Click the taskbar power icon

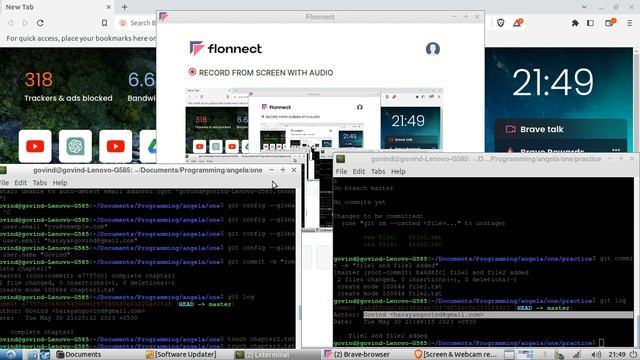point(633,354)
